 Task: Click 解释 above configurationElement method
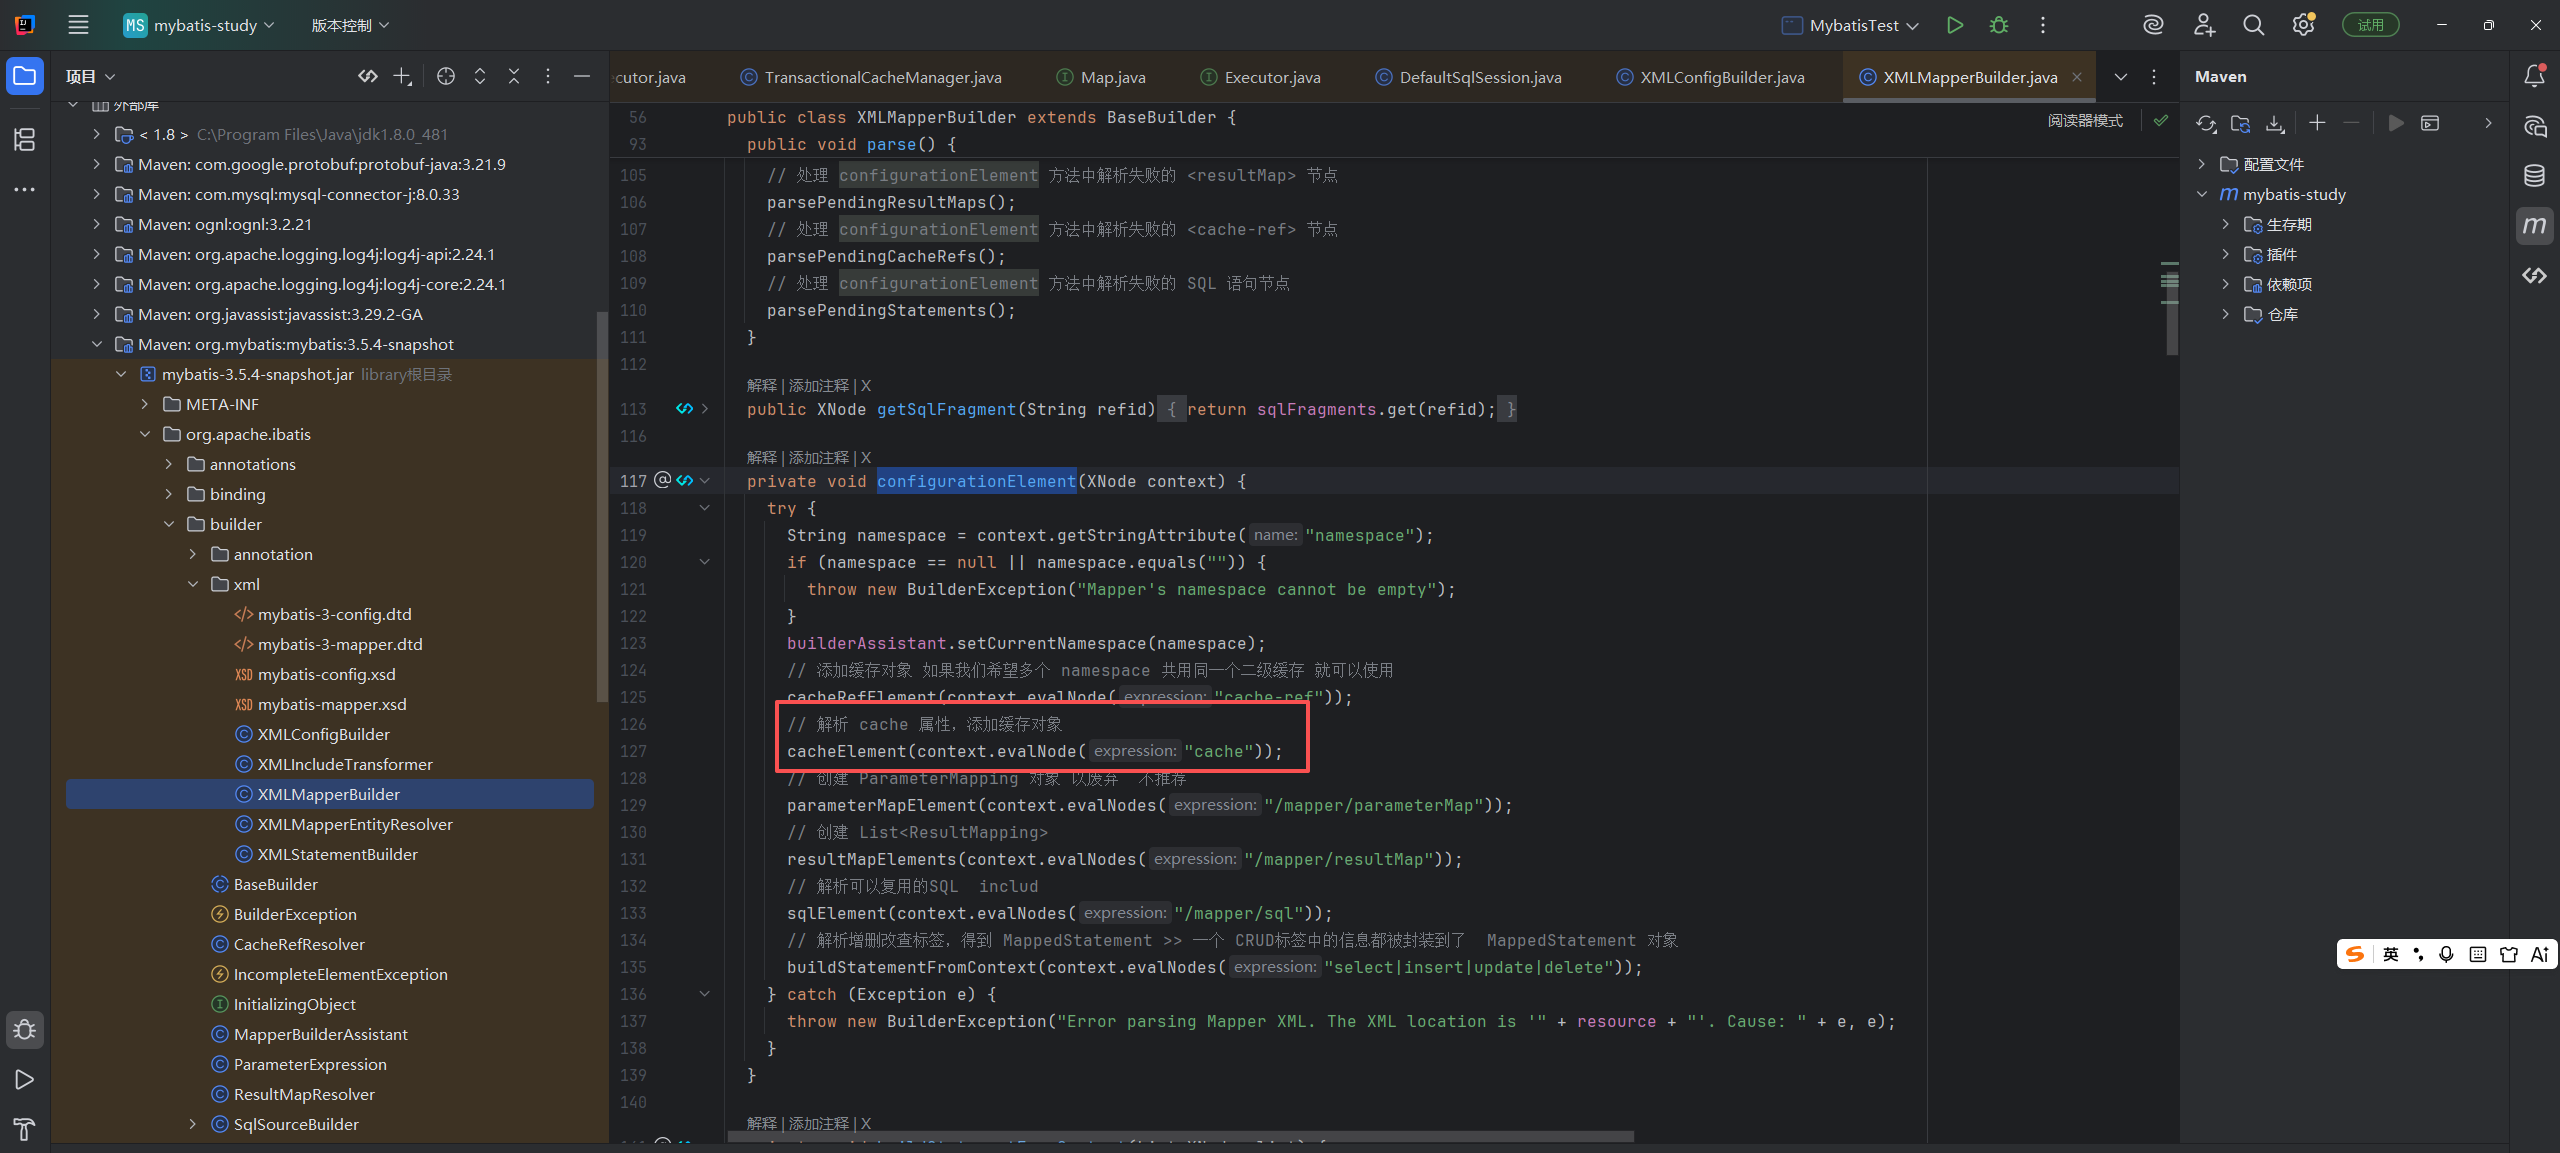761,457
